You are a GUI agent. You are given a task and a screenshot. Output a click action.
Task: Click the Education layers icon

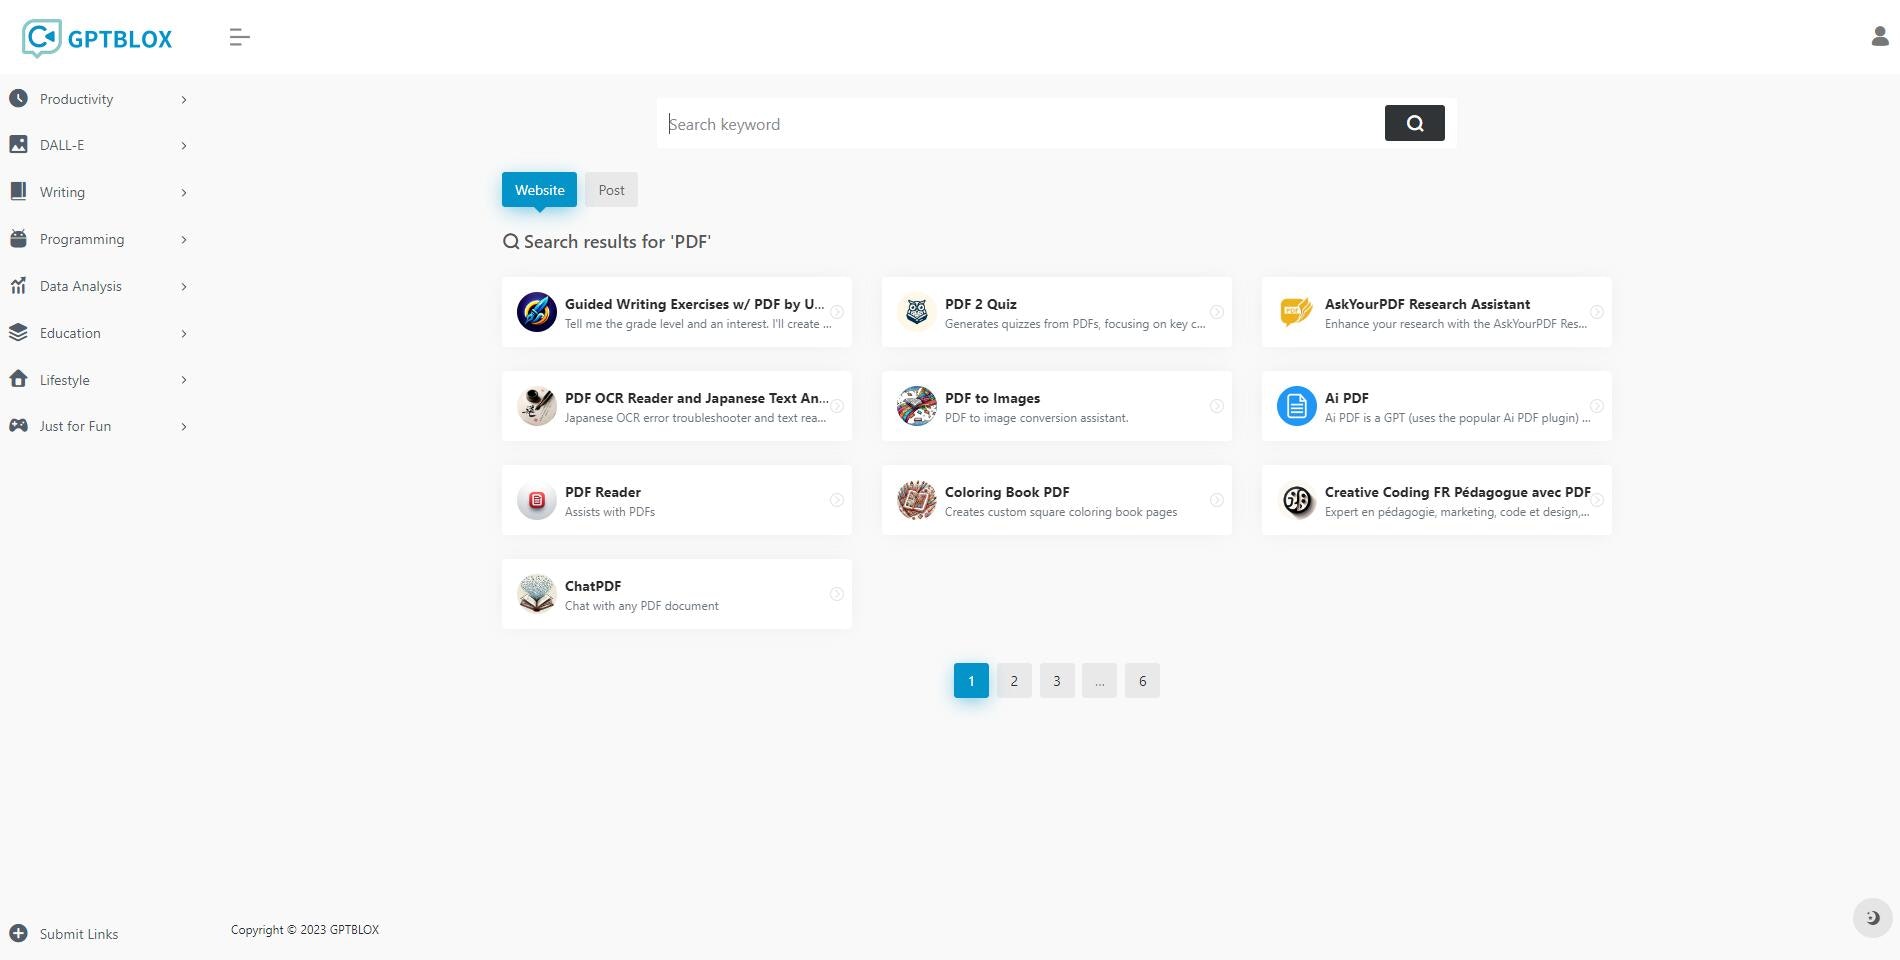18,332
